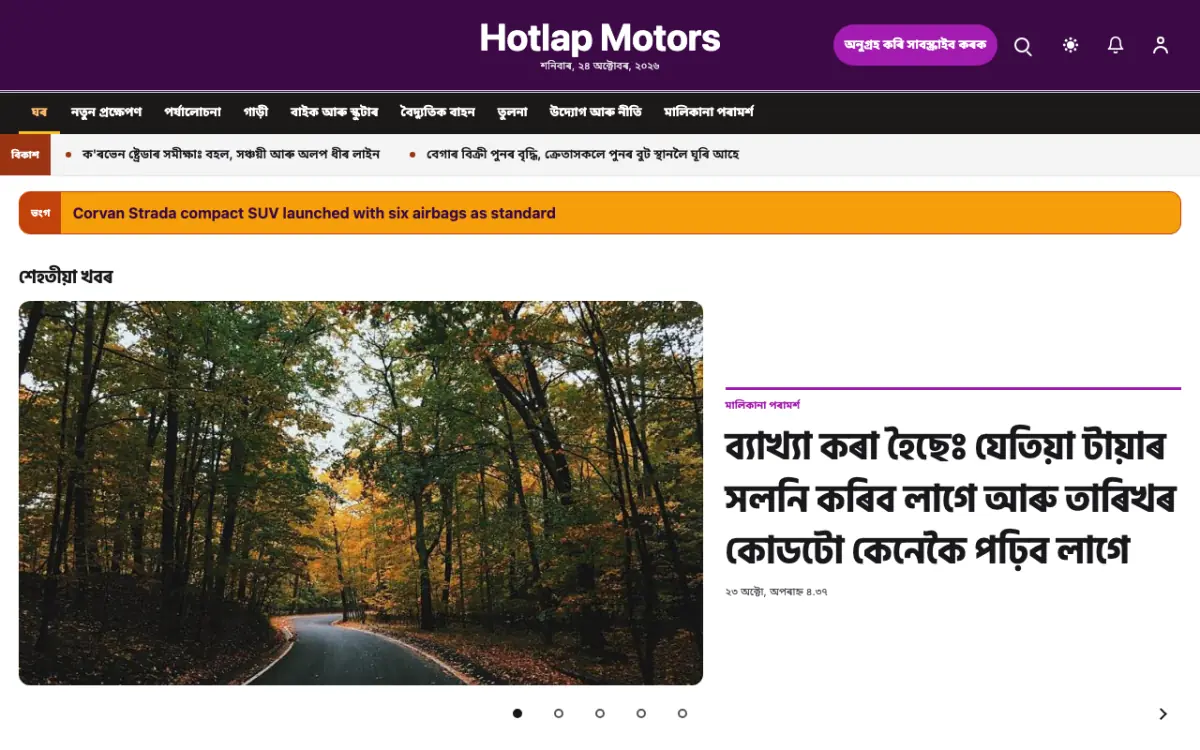Open the তুলনা compare menu item
The width and height of the screenshot is (1200, 750).
point(512,112)
